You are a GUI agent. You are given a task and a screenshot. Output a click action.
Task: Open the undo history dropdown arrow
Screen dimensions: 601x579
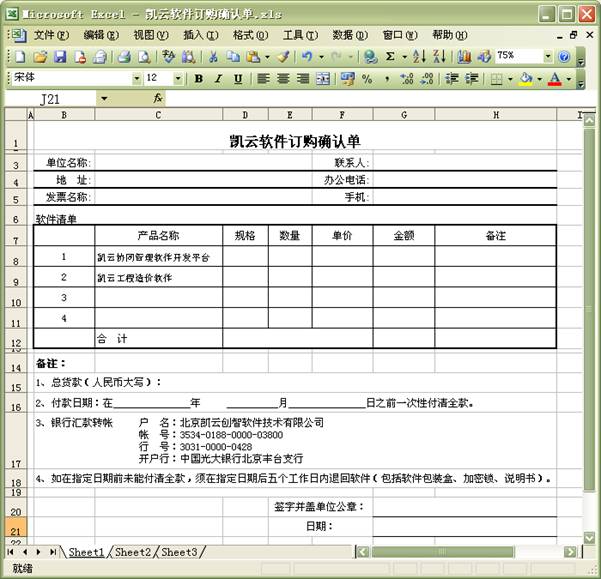pyautogui.click(x=321, y=57)
